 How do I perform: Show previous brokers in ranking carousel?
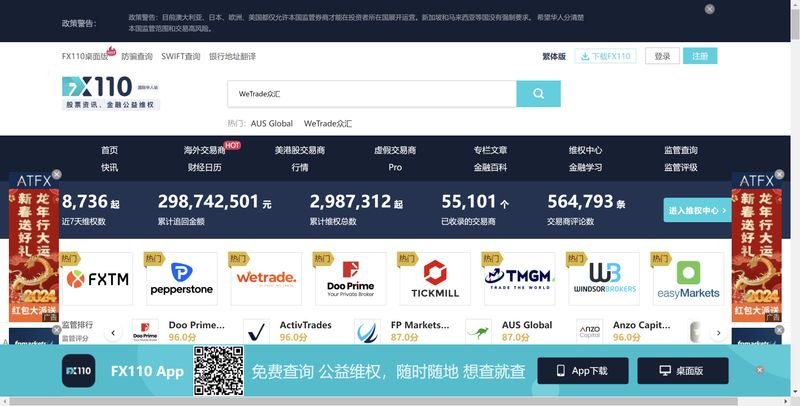point(113,333)
